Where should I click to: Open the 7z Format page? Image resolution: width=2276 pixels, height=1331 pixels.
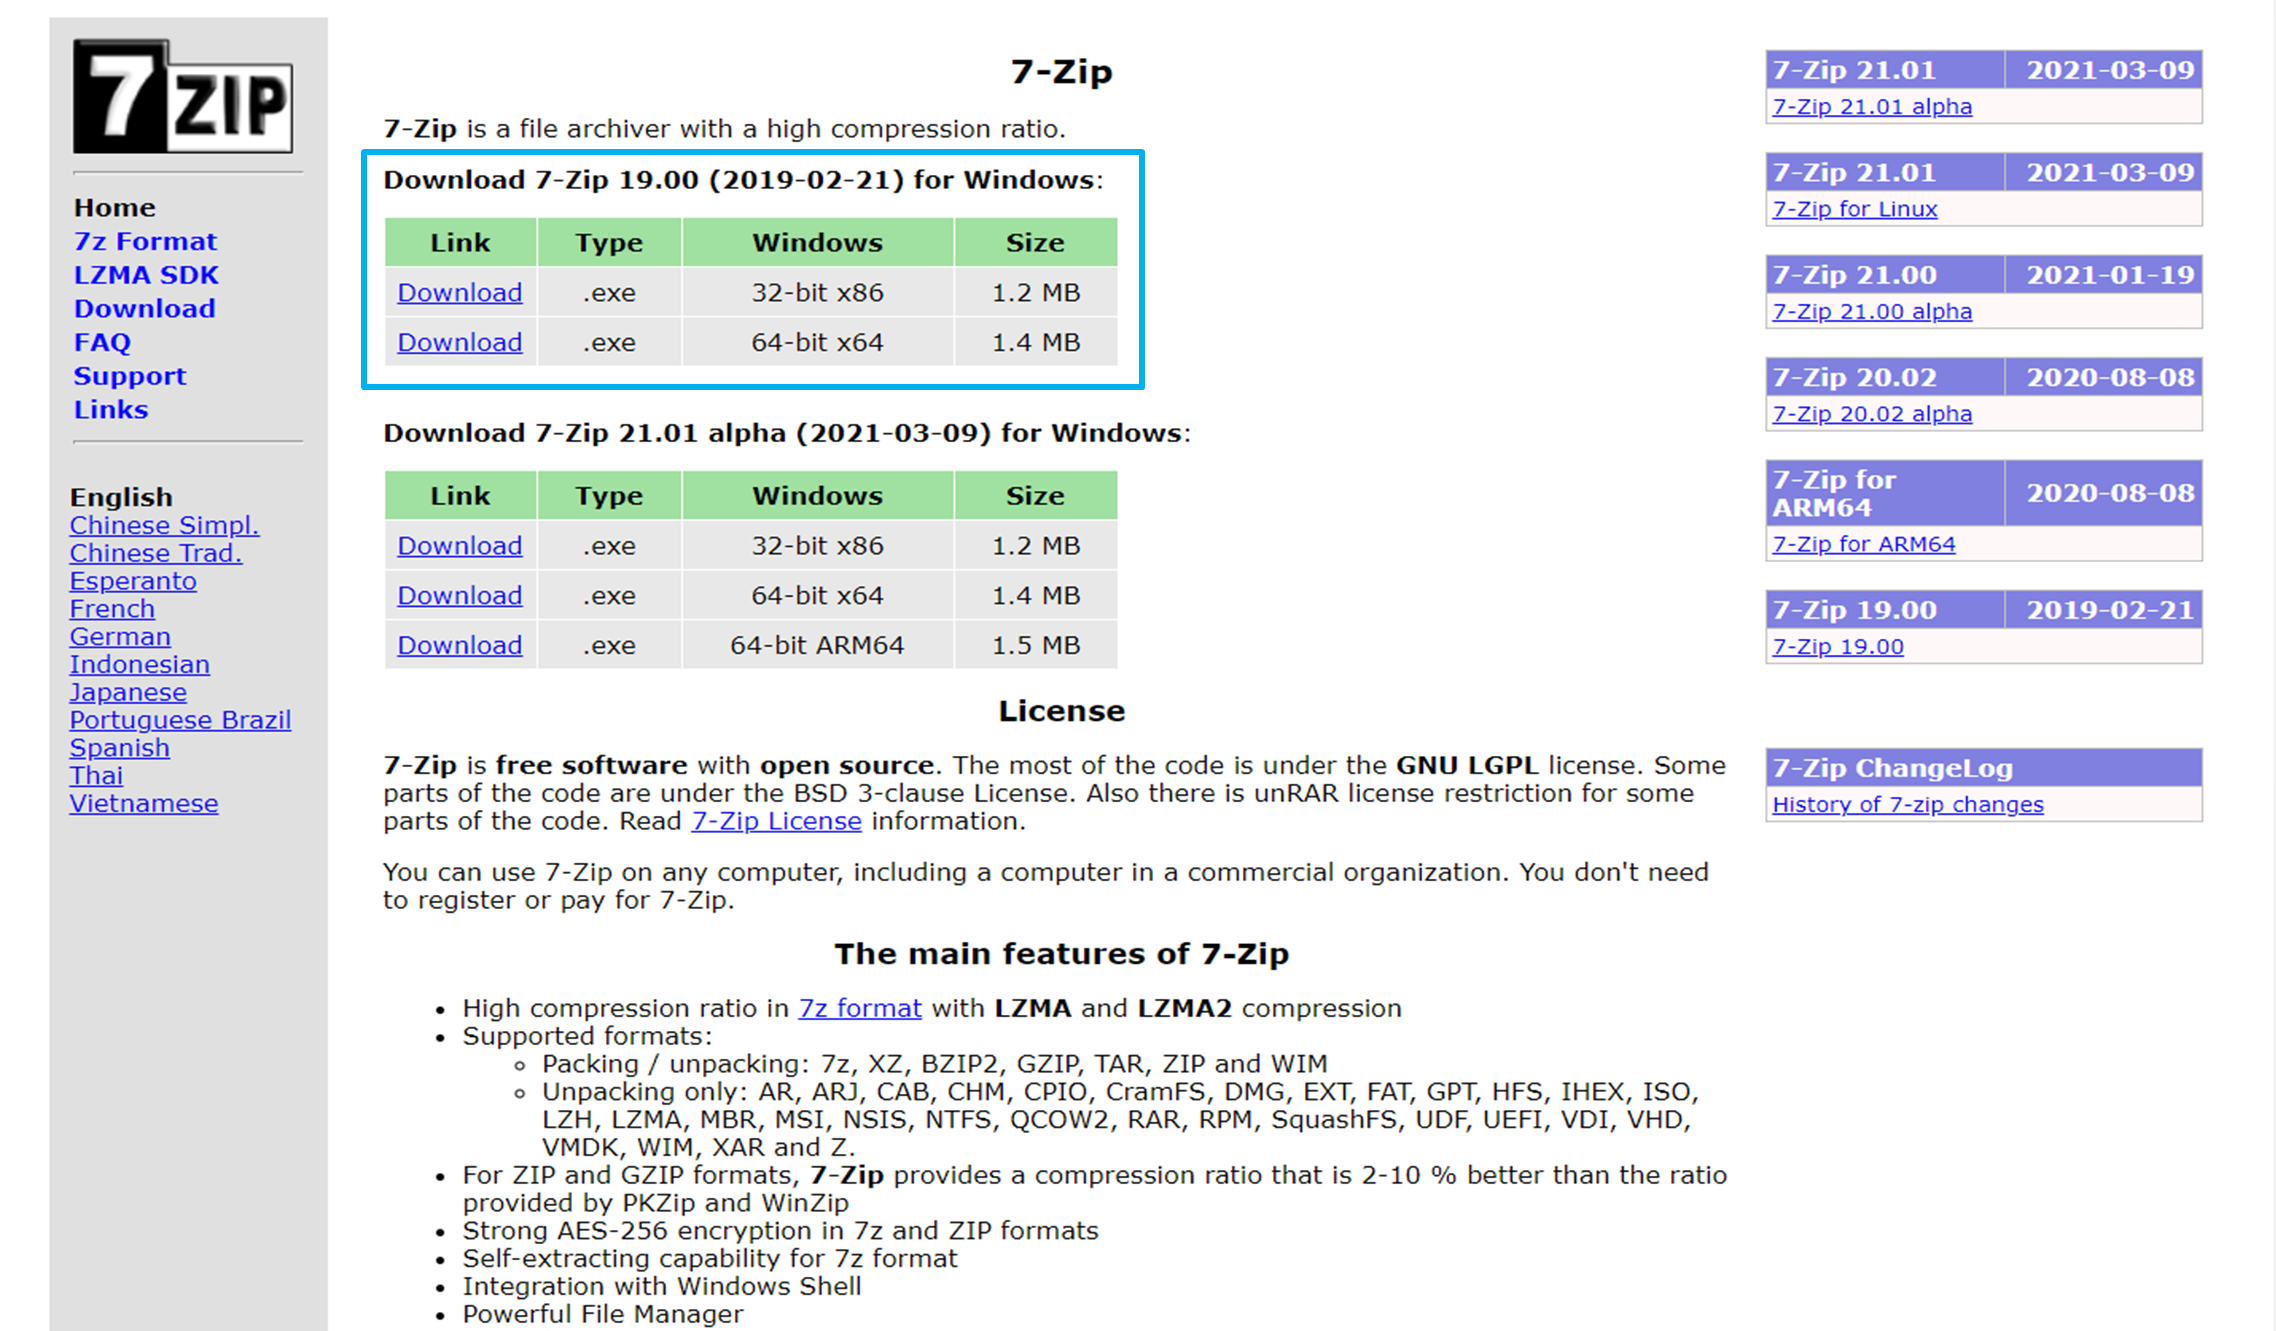click(x=145, y=241)
